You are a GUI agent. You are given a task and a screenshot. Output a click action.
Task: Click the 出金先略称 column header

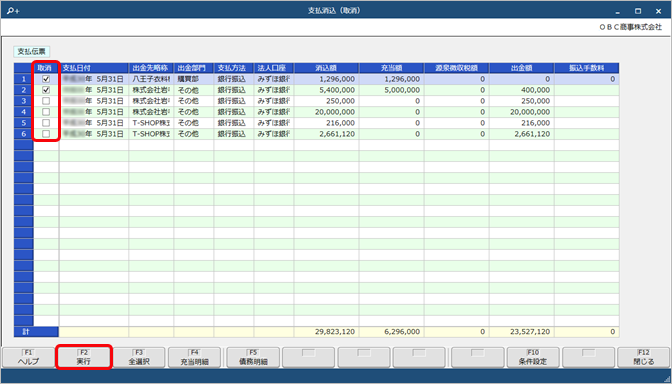click(x=151, y=68)
